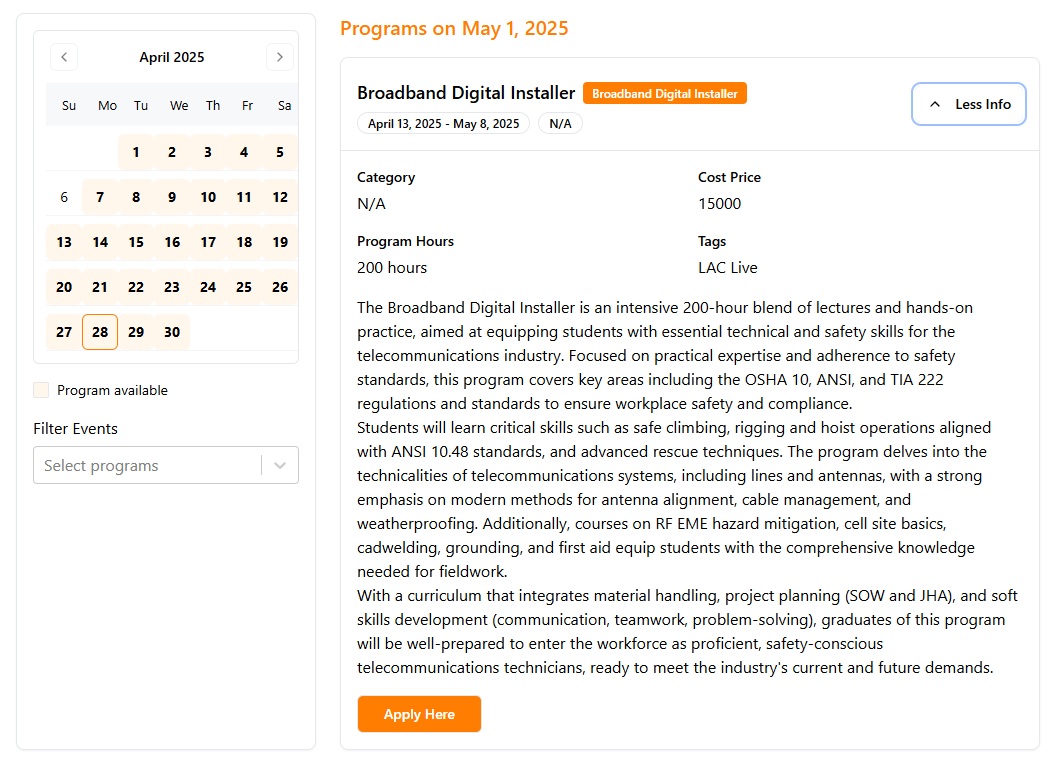This screenshot has height=761, width=1048.
Task: Click the previous month arrow
Action: 64,57
